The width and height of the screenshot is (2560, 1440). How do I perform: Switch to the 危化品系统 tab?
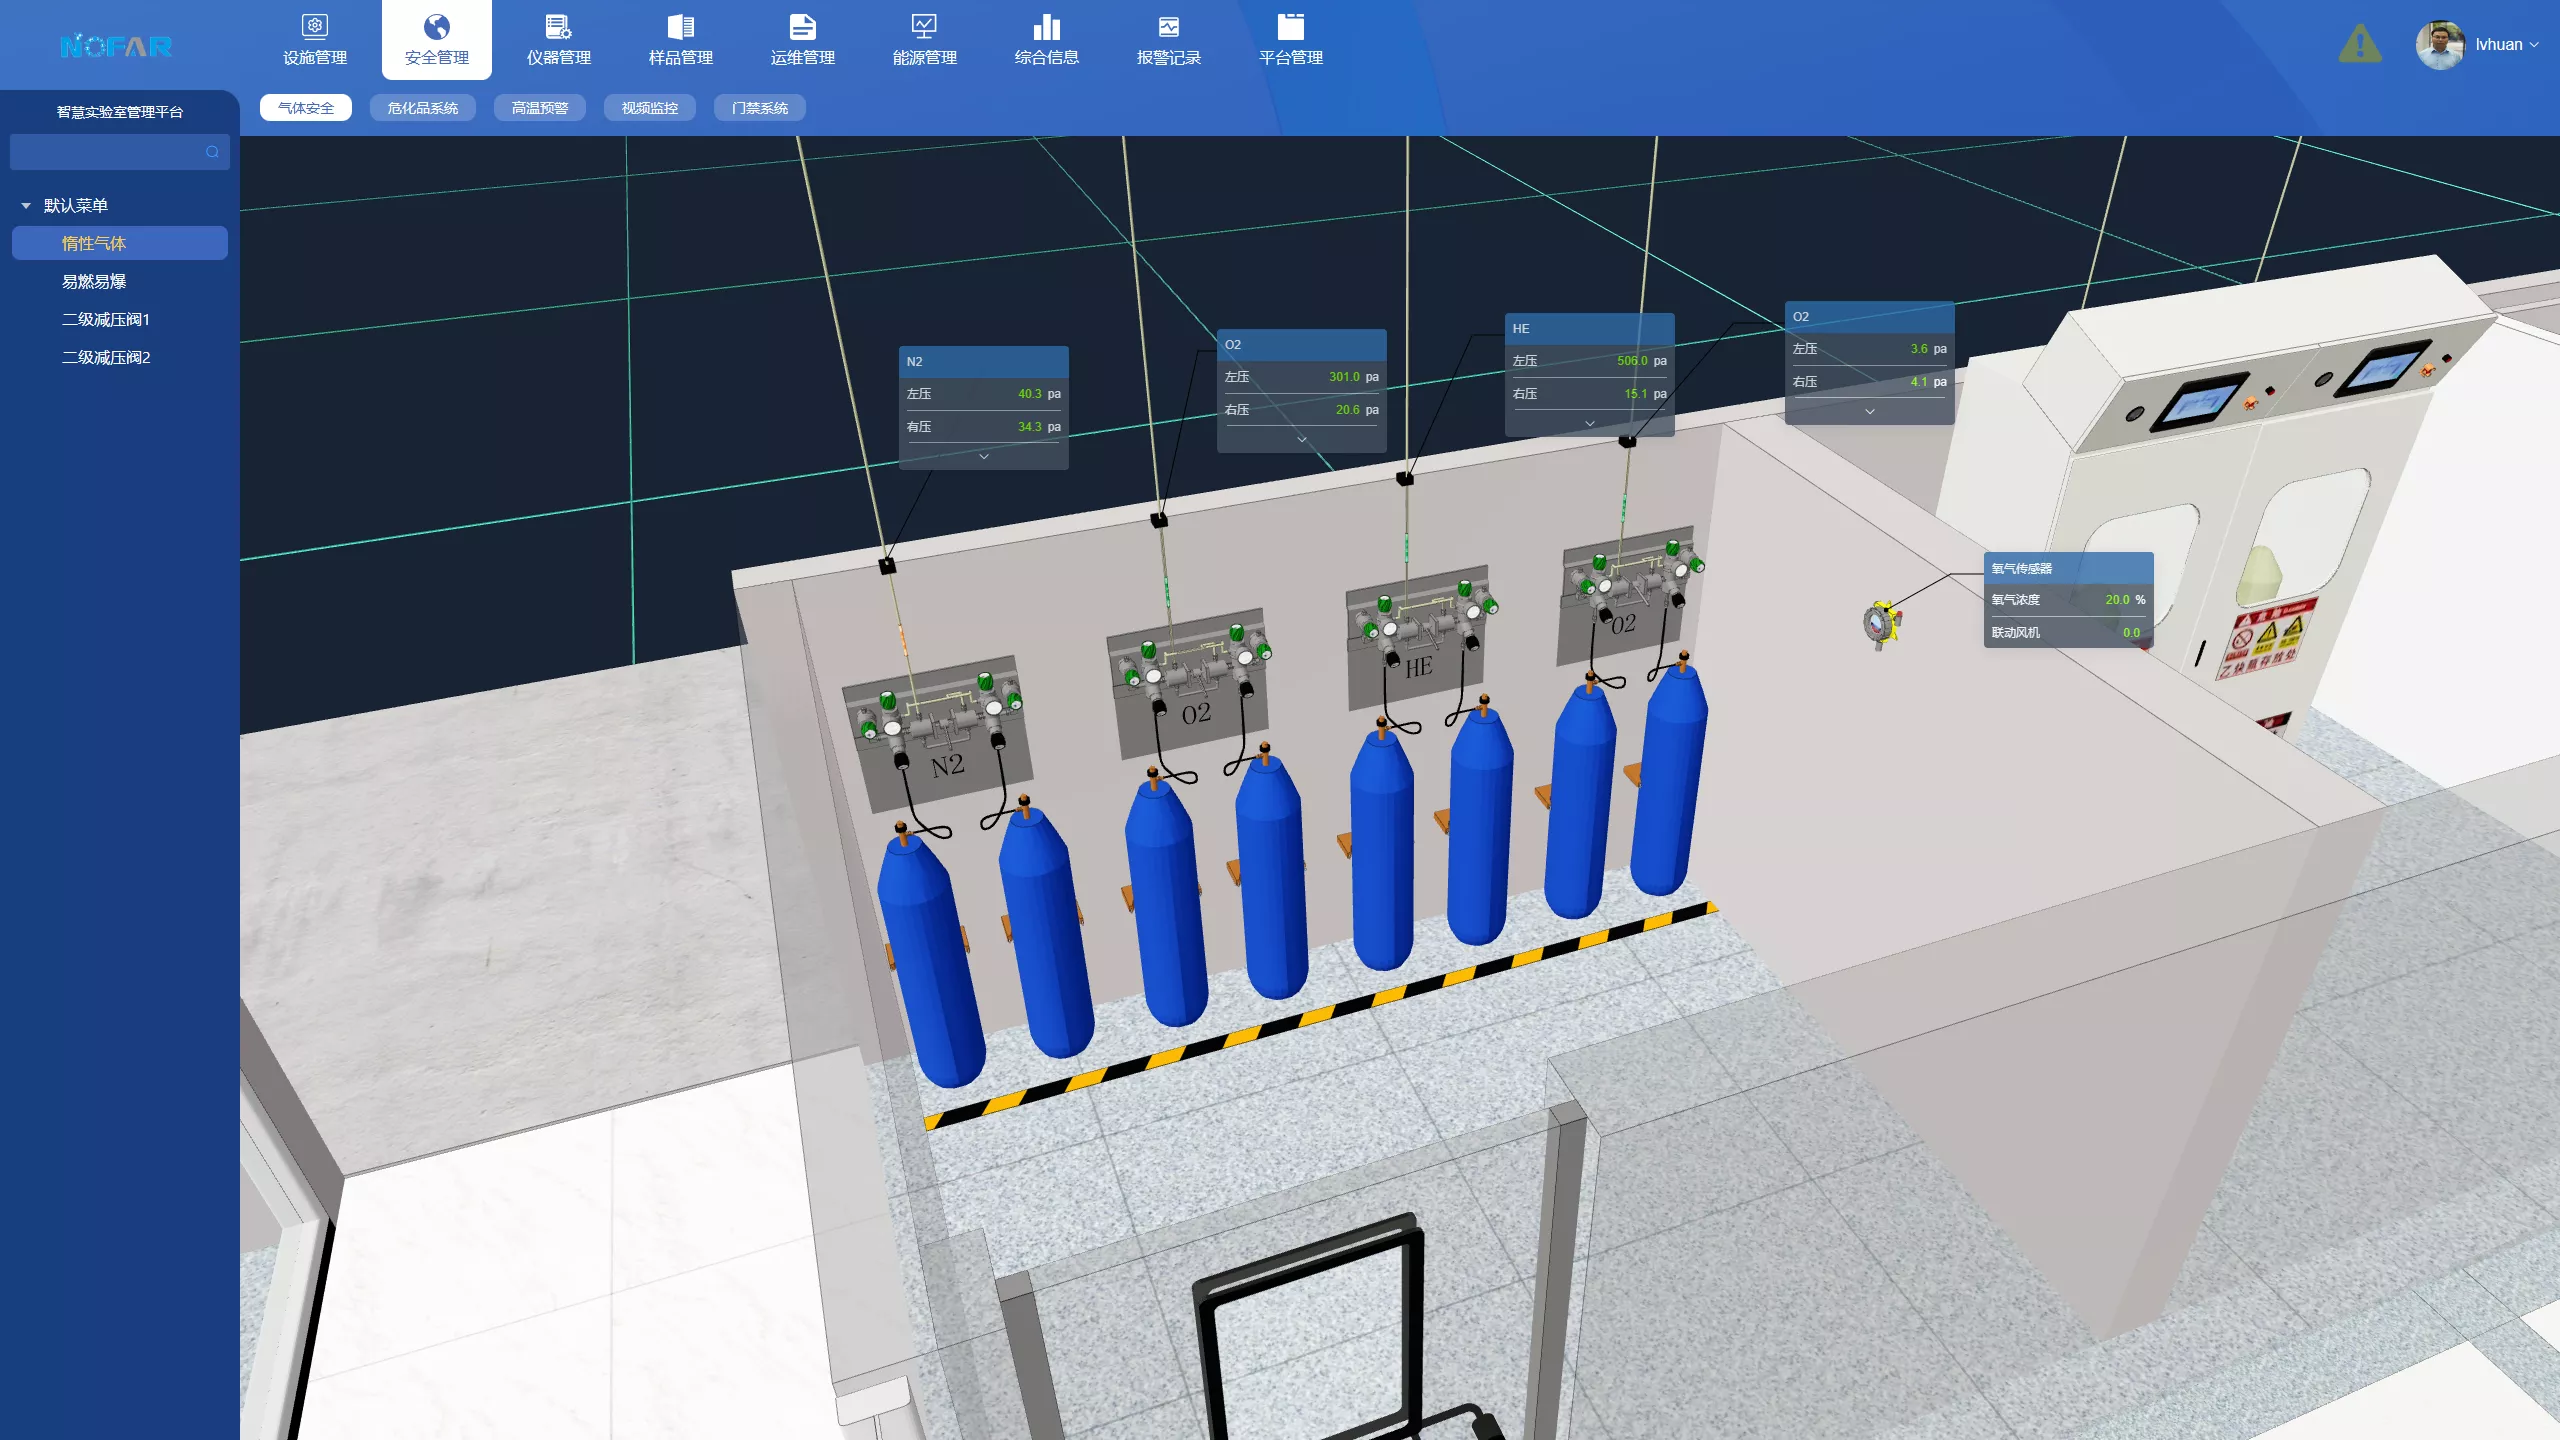point(423,108)
